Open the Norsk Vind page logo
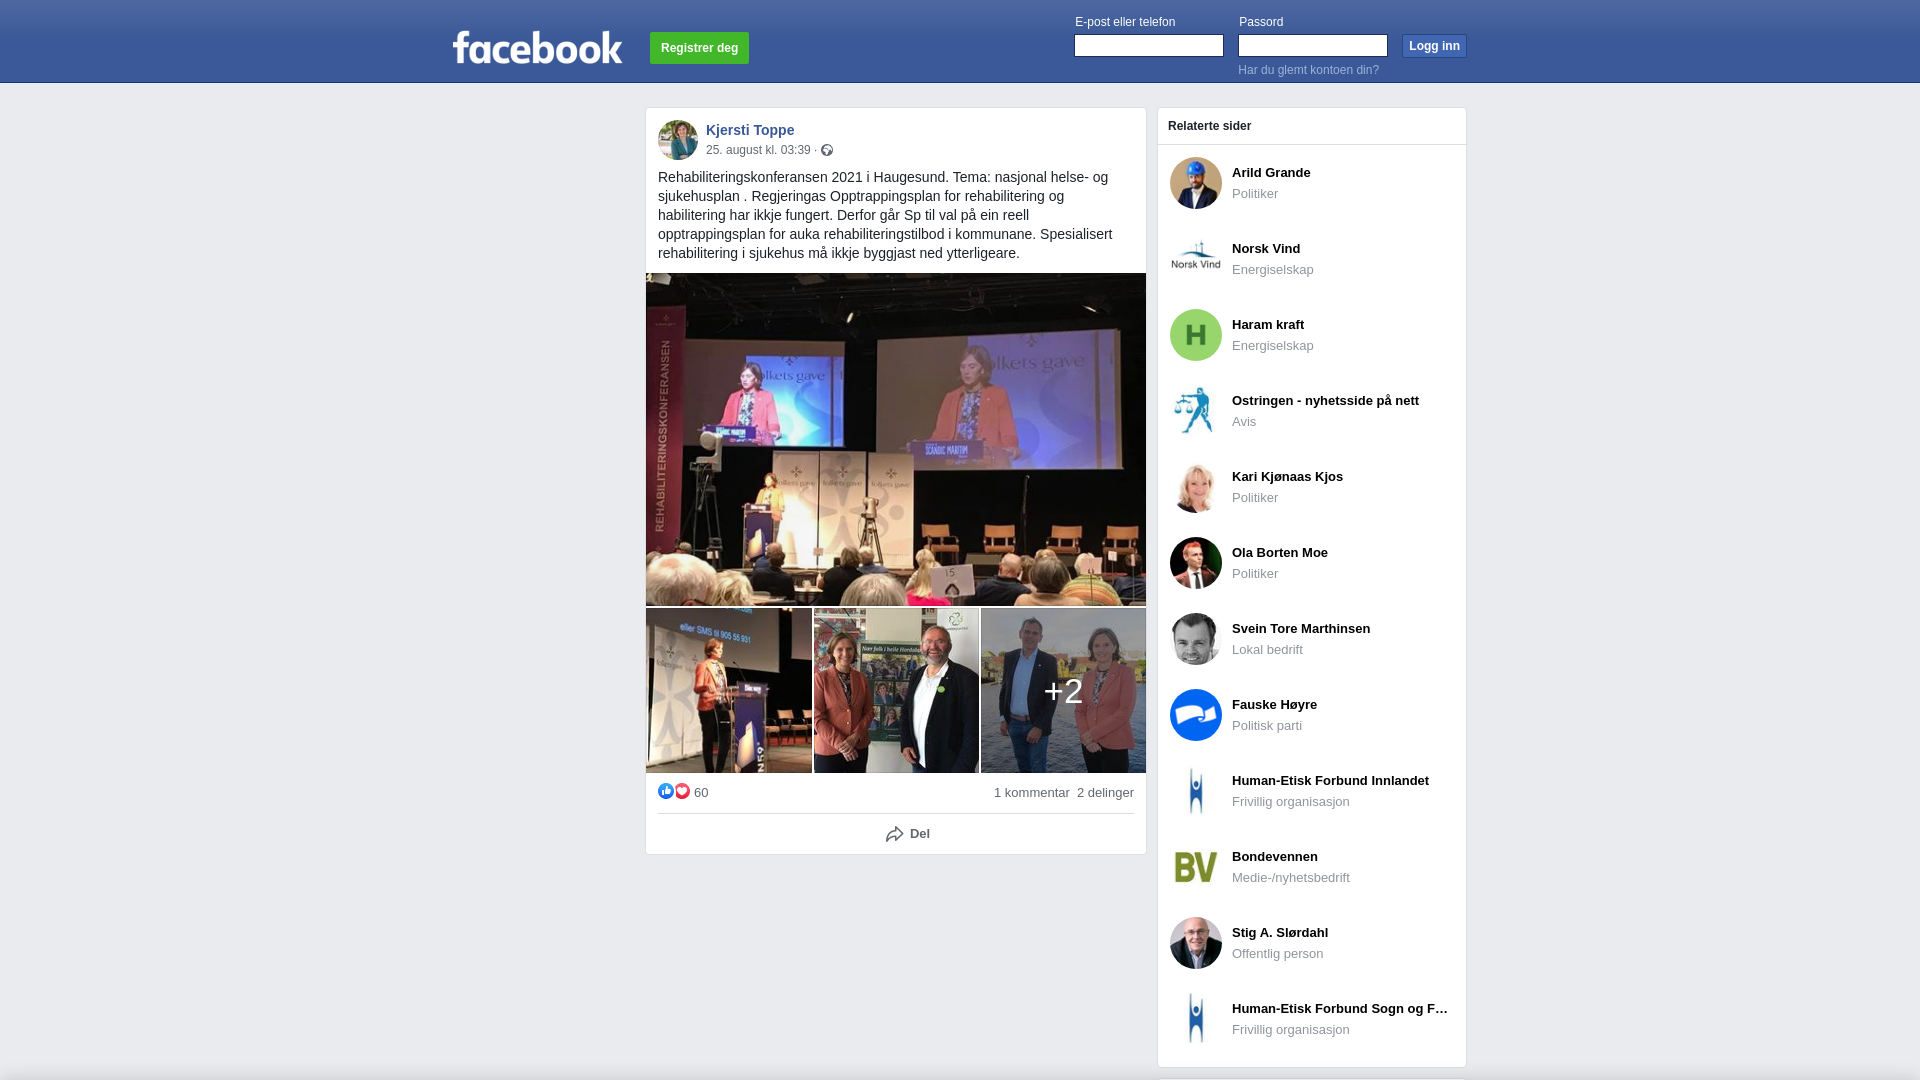 (1196, 259)
